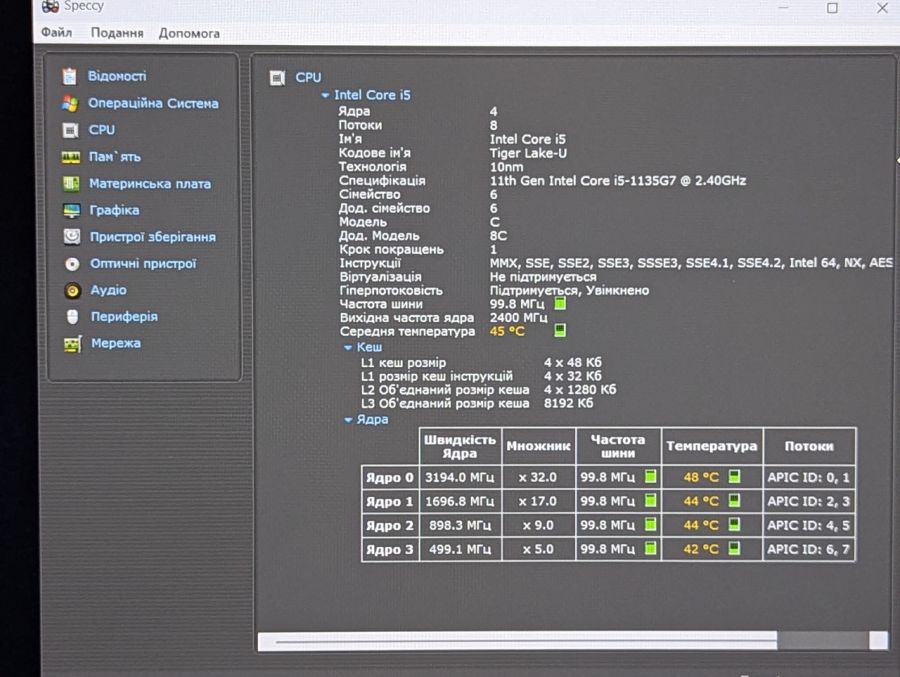This screenshot has height=677, width=900.
Task: Collapse the Кеш section arrow
Action: 348,347
